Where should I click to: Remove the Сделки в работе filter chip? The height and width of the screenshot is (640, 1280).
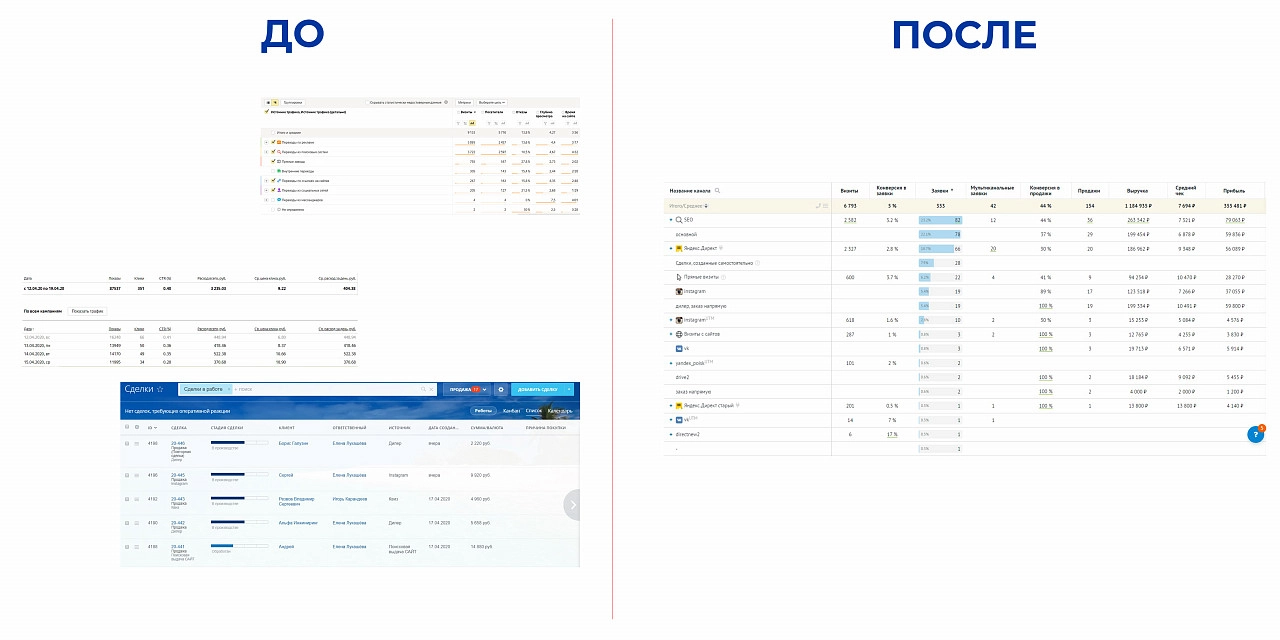pos(229,389)
